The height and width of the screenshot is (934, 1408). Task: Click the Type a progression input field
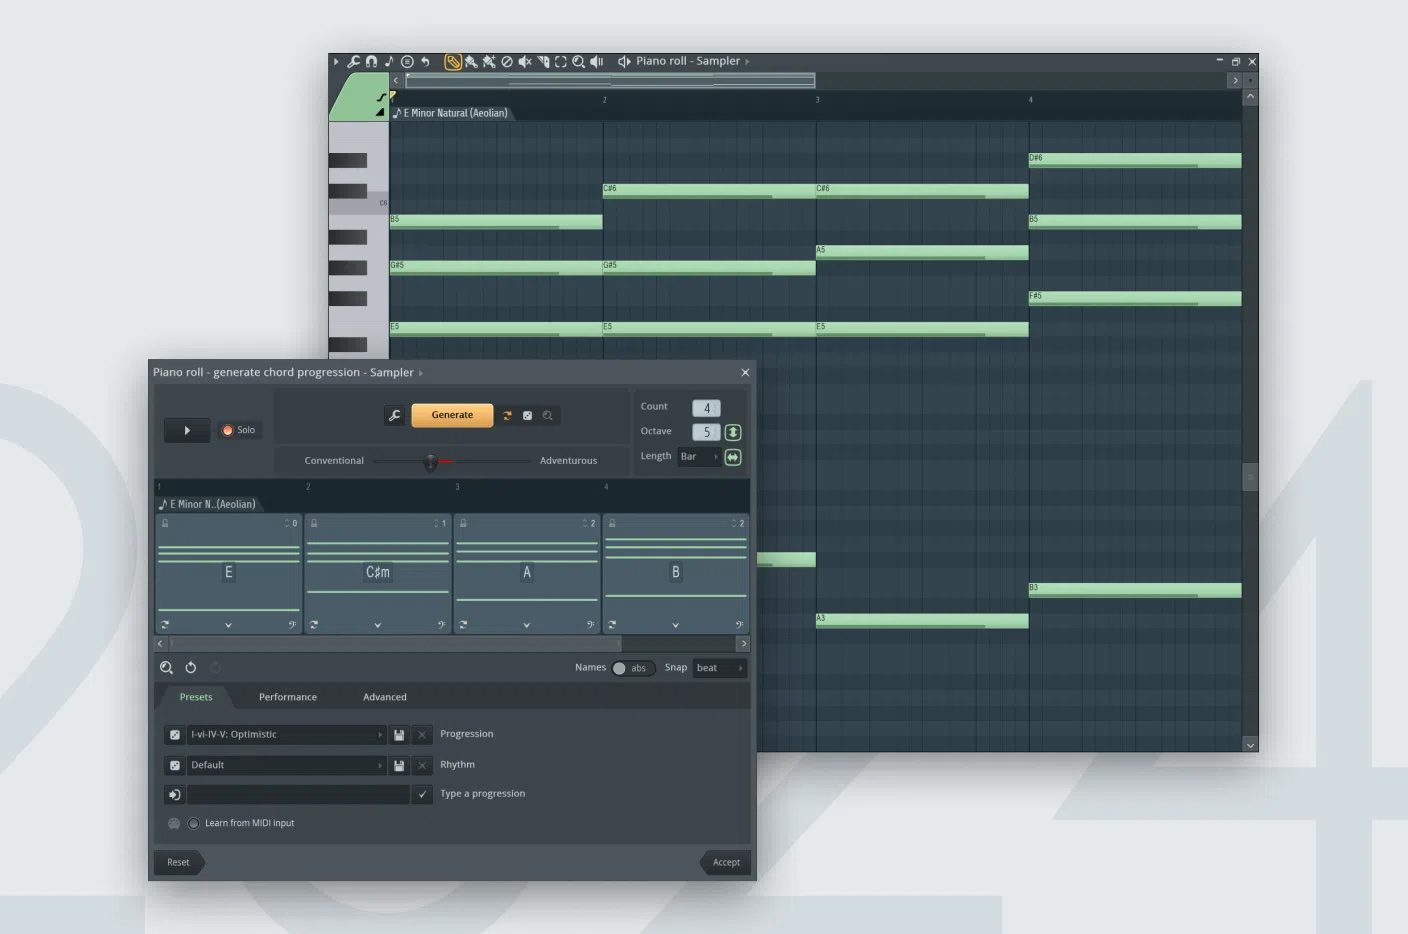coord(298,794)
